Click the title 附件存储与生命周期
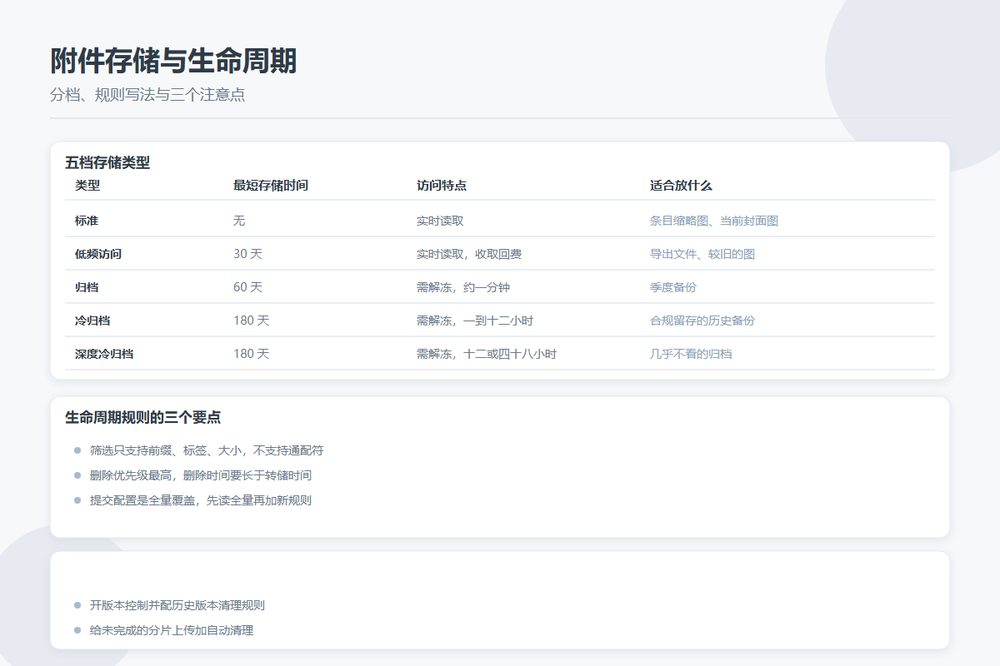The width and height of the screenshot is (1000, 666). pyautogui.click(x=173, y=61)
